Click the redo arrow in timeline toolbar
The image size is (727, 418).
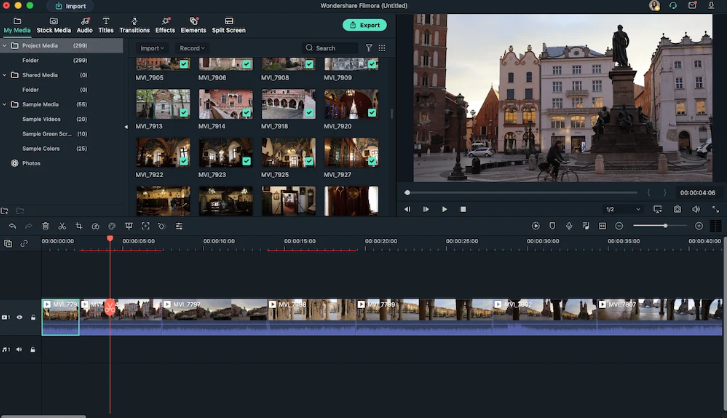(x=29, y=226)
